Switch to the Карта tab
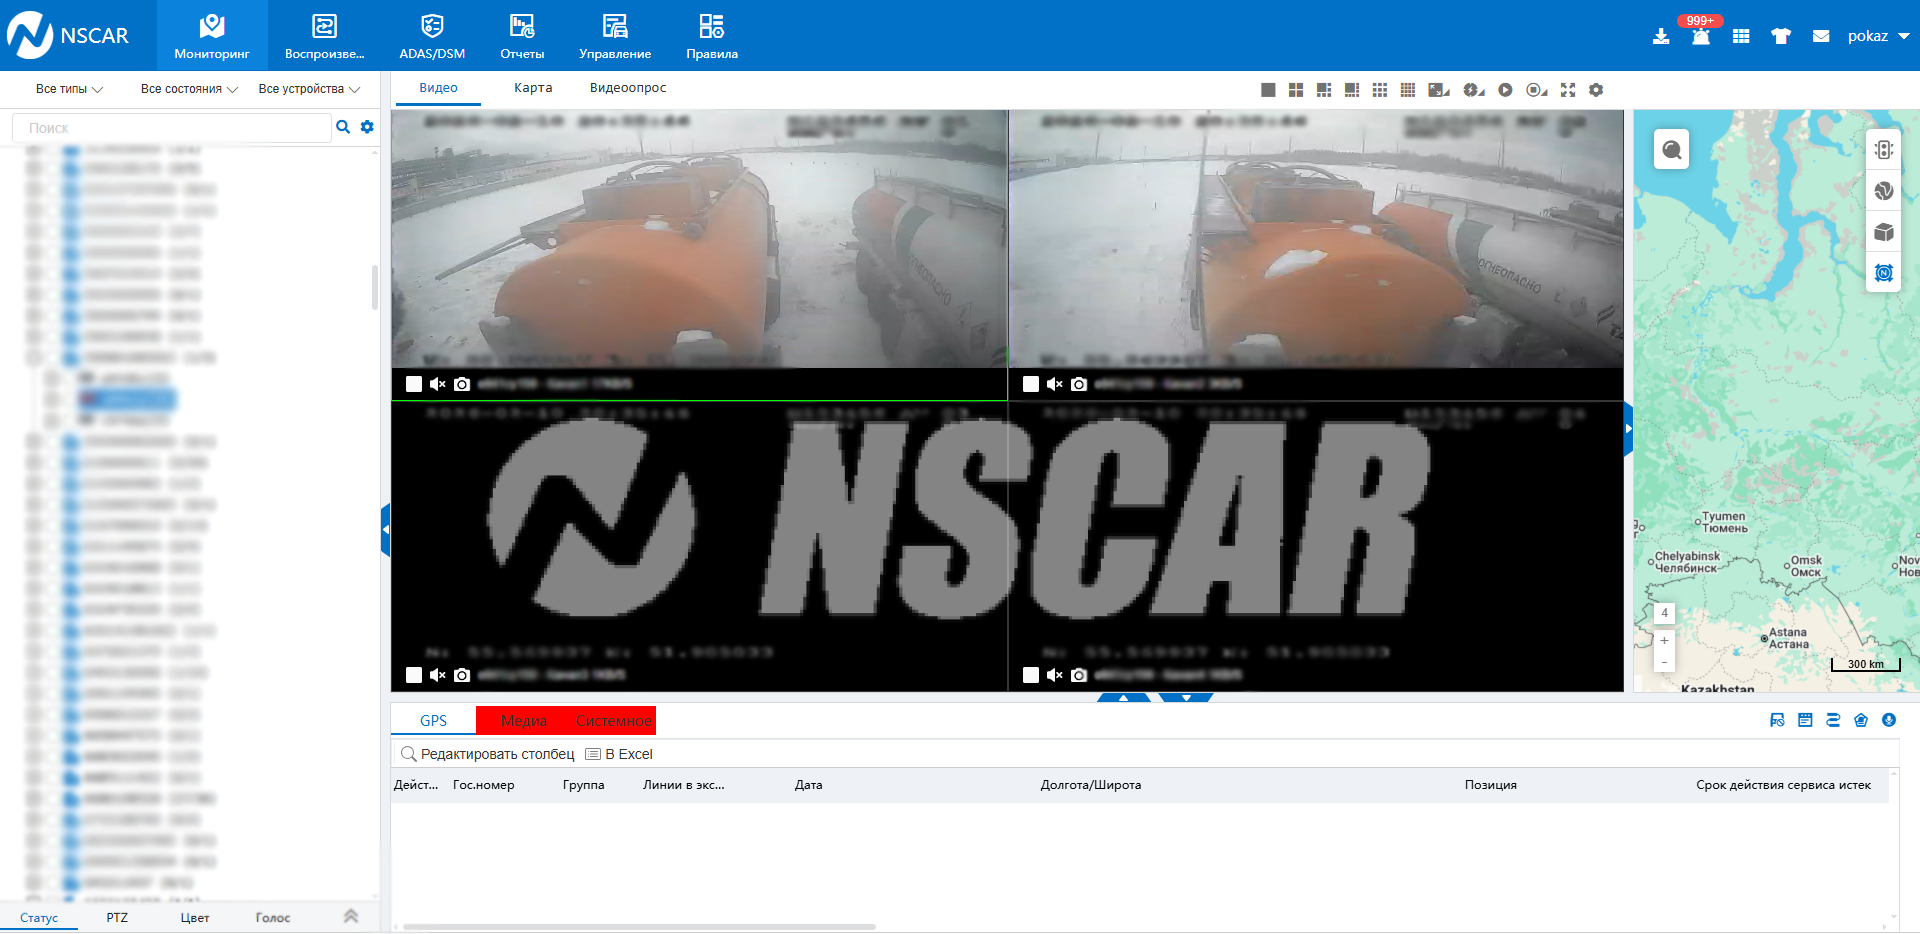The height and width of the screenshot is (934, 1920). click(533, 88)
